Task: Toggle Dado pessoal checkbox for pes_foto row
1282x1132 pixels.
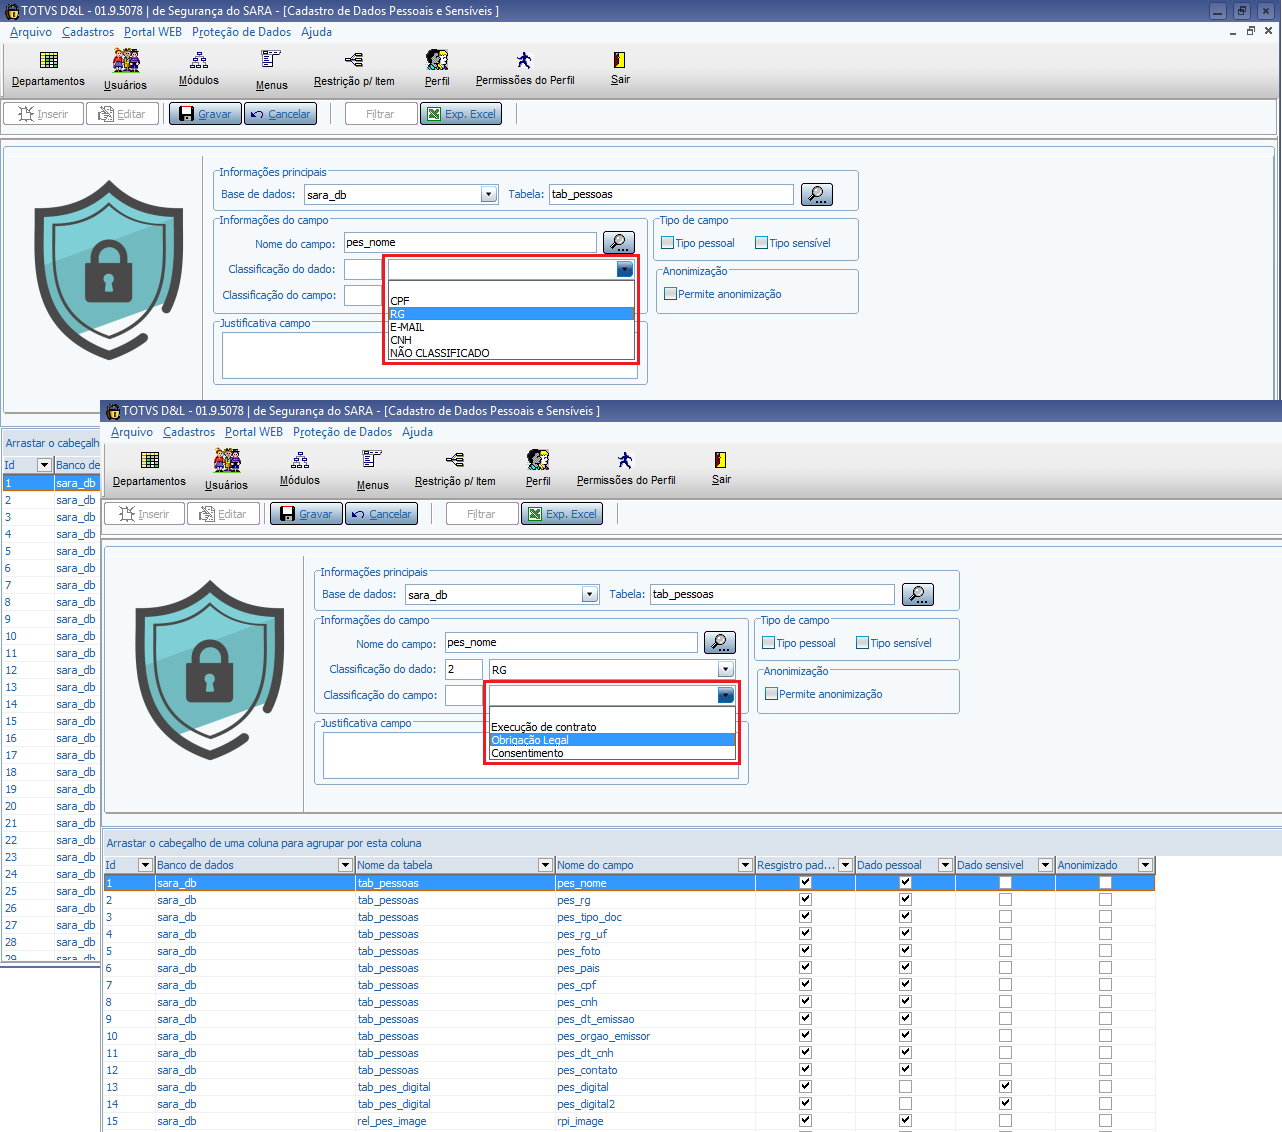Action: tap(905, 951)
